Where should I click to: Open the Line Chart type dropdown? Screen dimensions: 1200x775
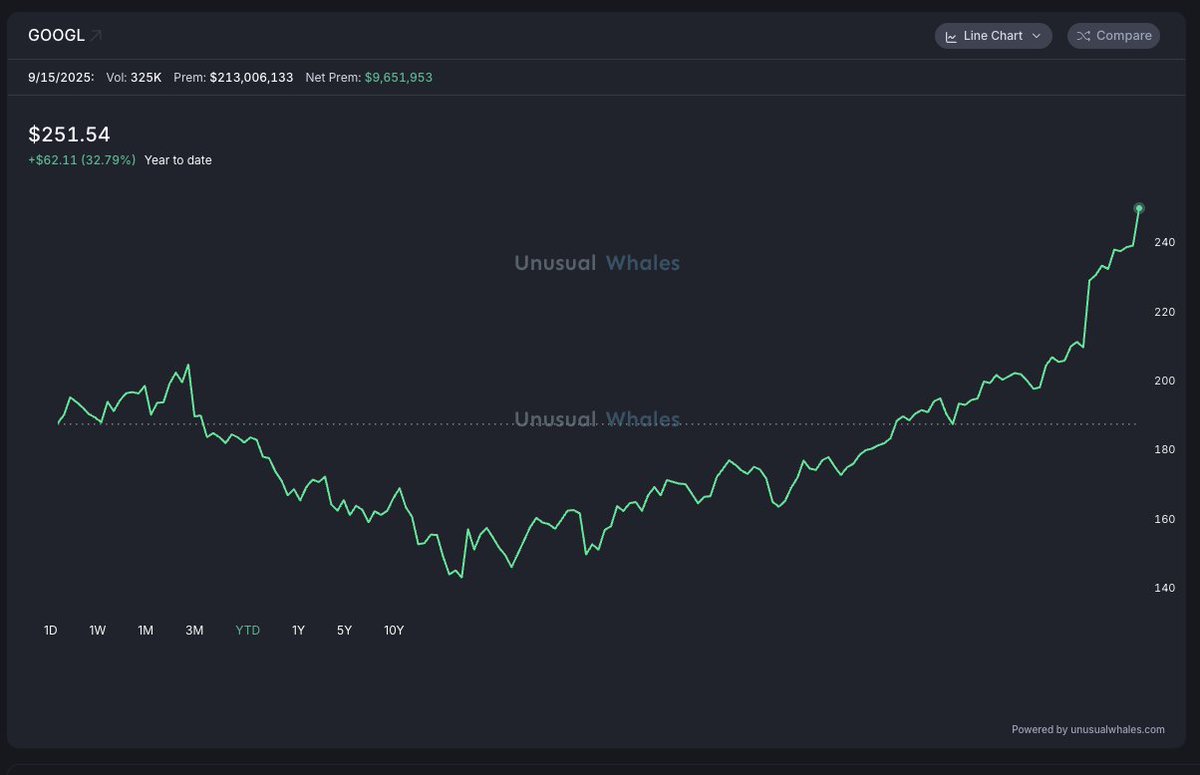(993, 35)
